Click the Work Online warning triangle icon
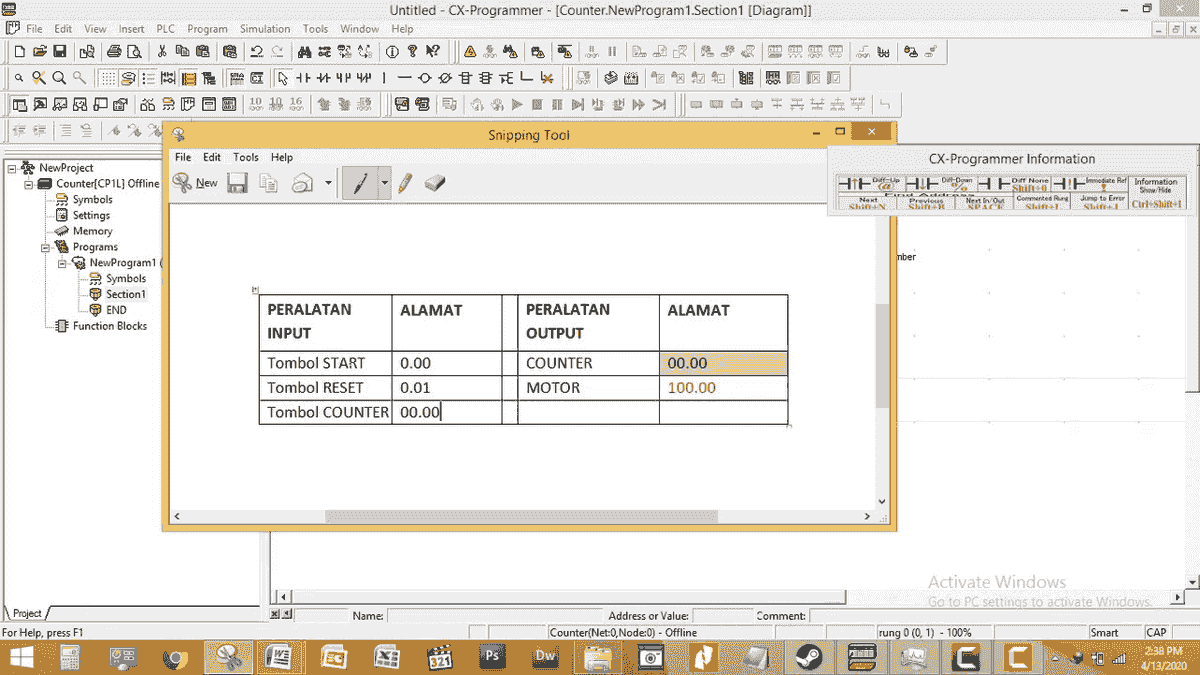 [x=470, y=51]
